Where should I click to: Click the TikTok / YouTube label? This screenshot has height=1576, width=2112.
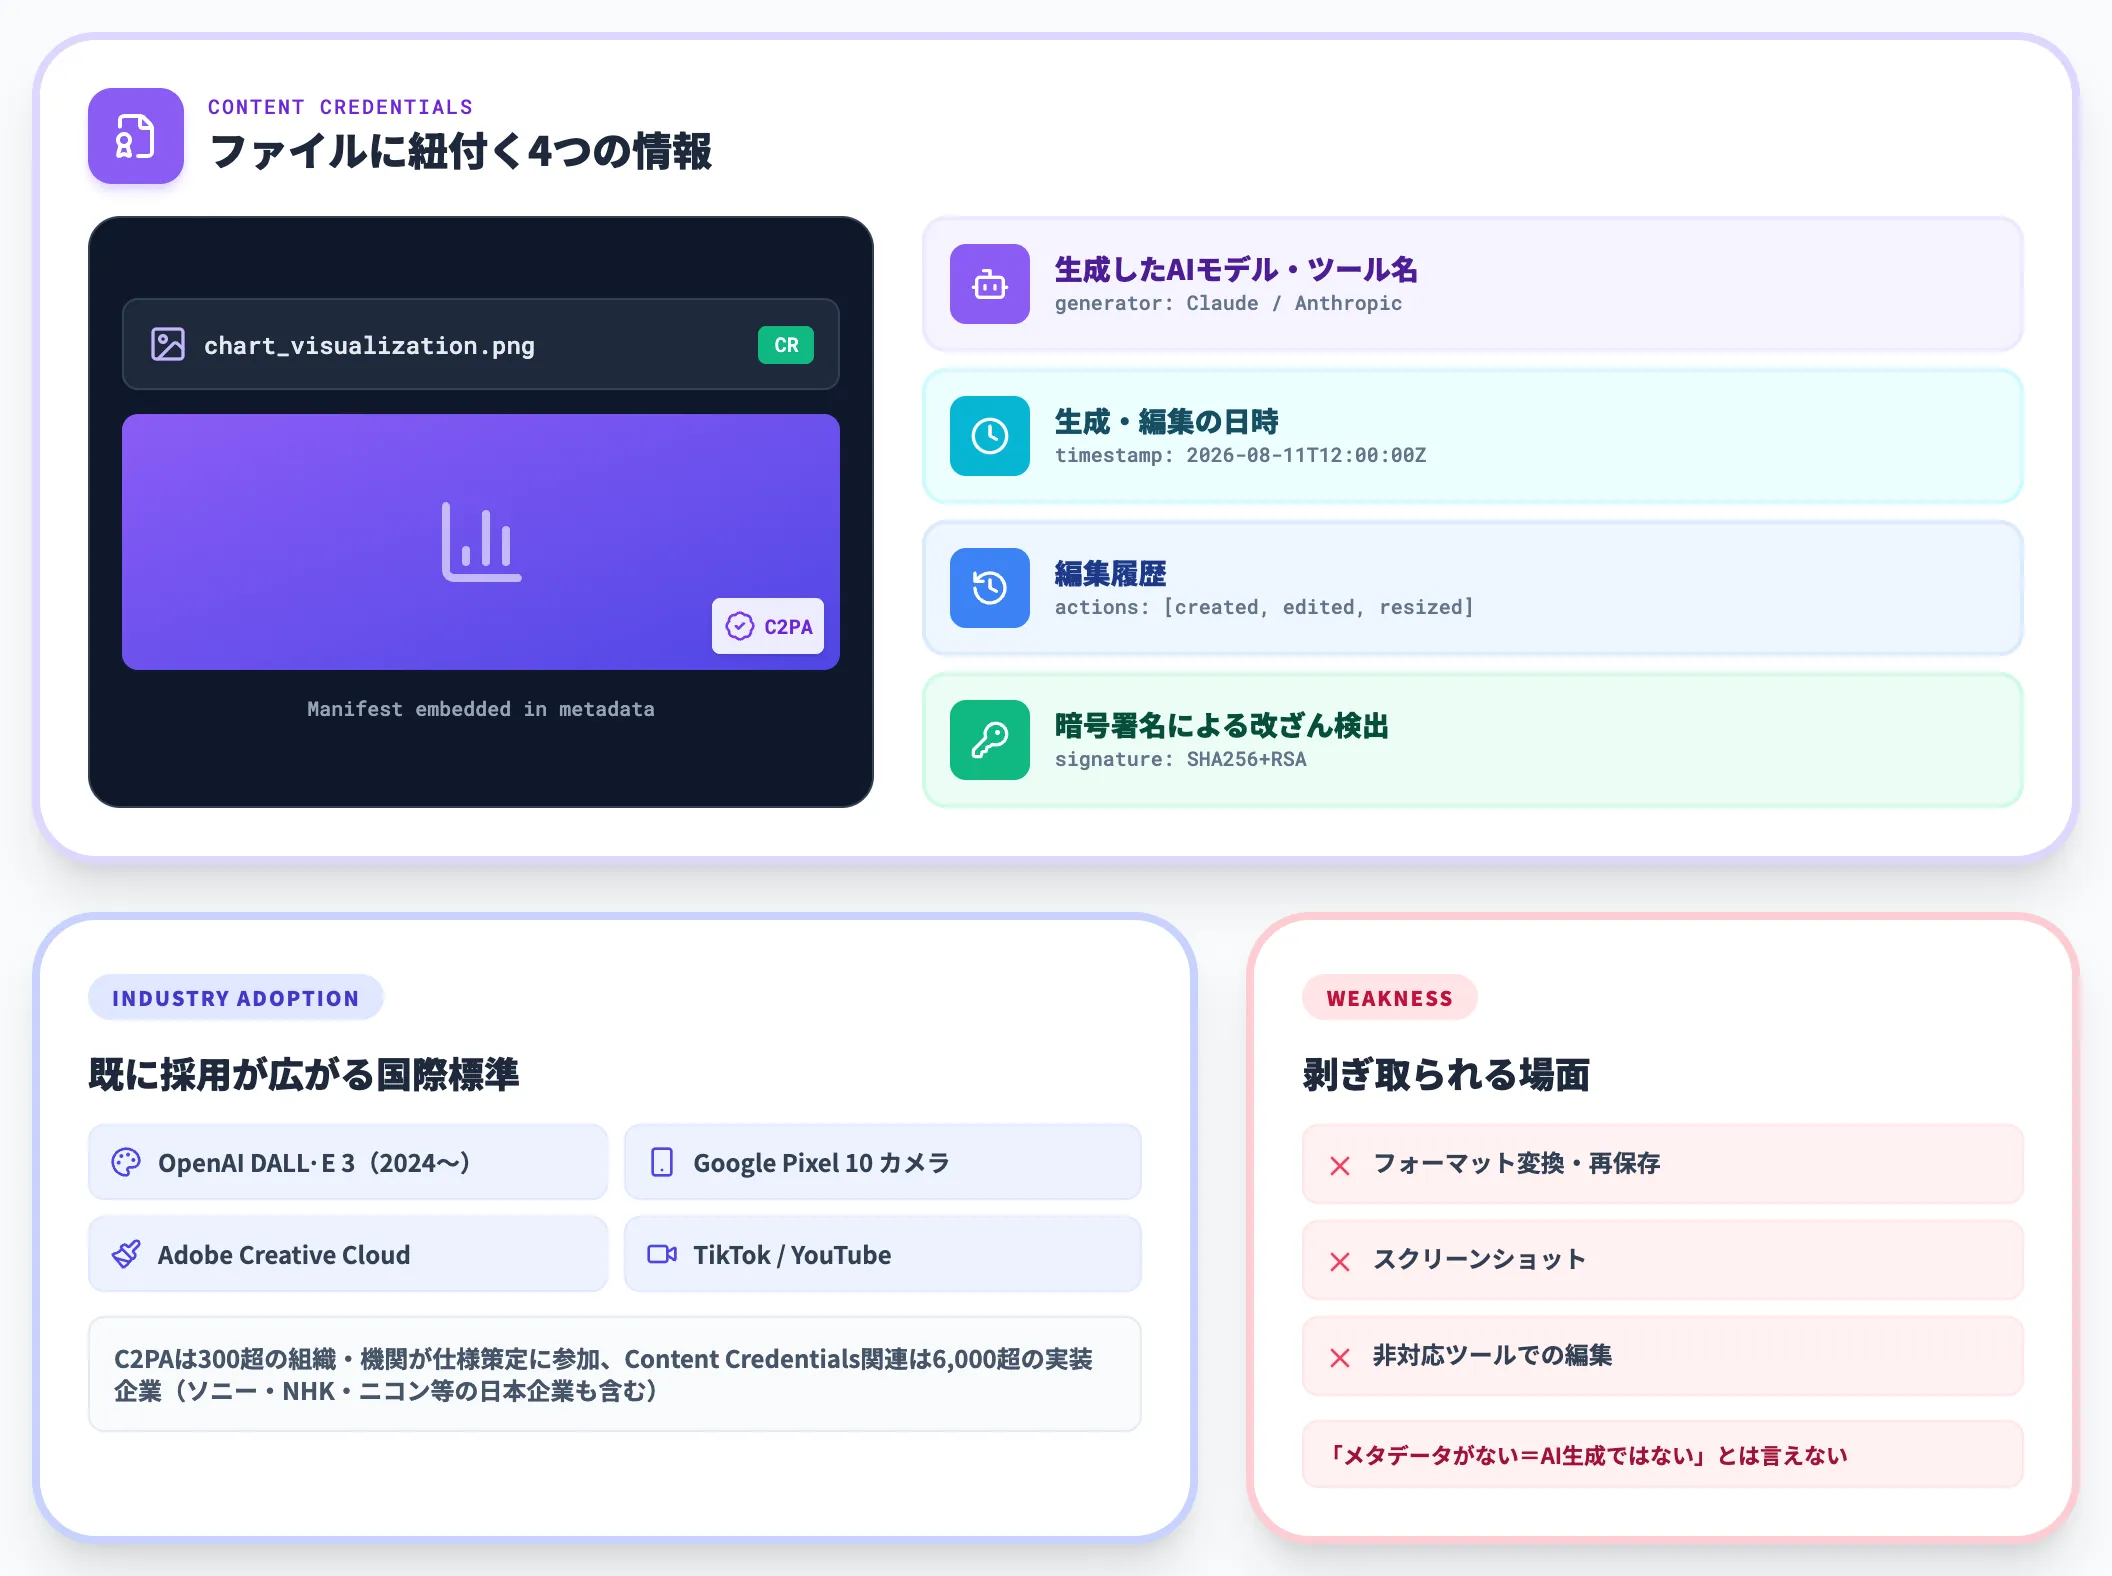792,1255
